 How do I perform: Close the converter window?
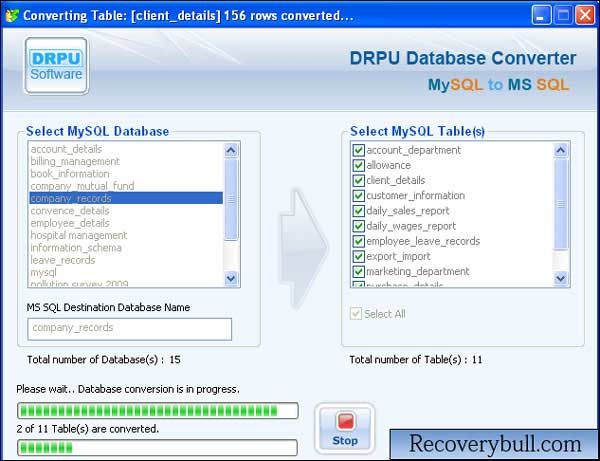click(585, 15)
